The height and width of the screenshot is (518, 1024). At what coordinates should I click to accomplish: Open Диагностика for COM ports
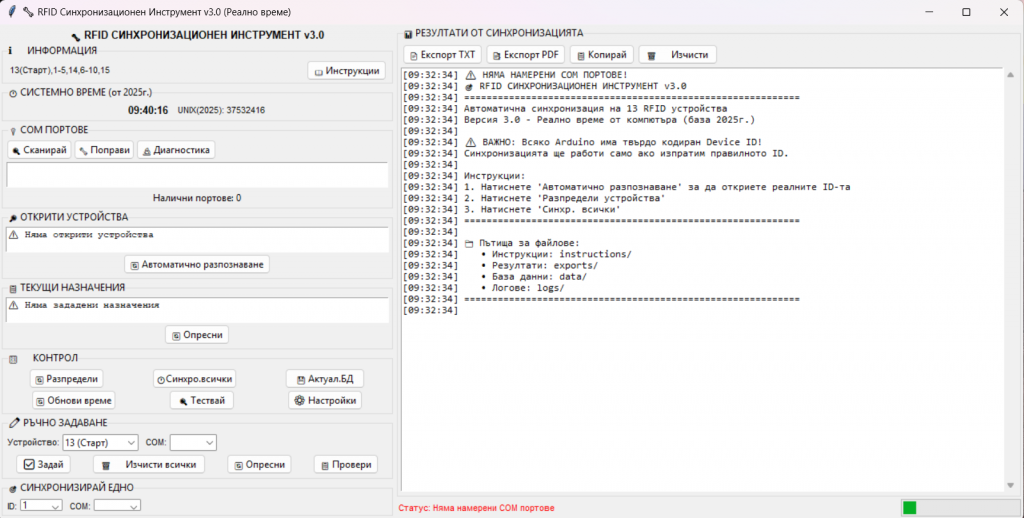point(176,150)
